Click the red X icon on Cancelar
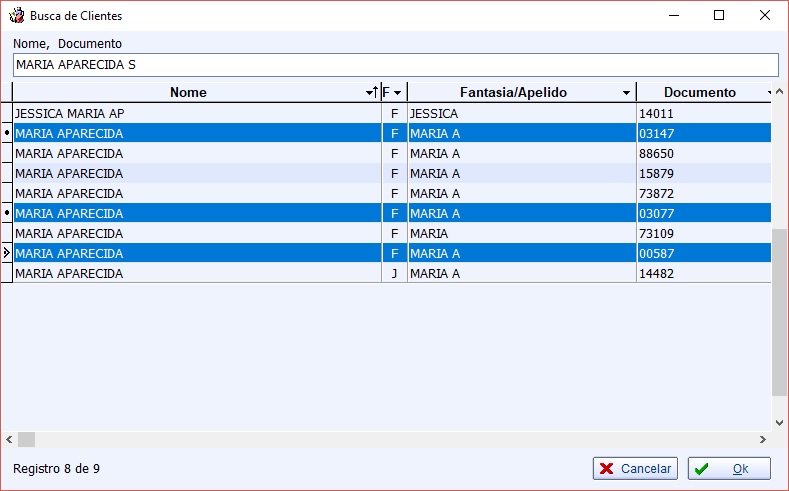 (607, 468)
